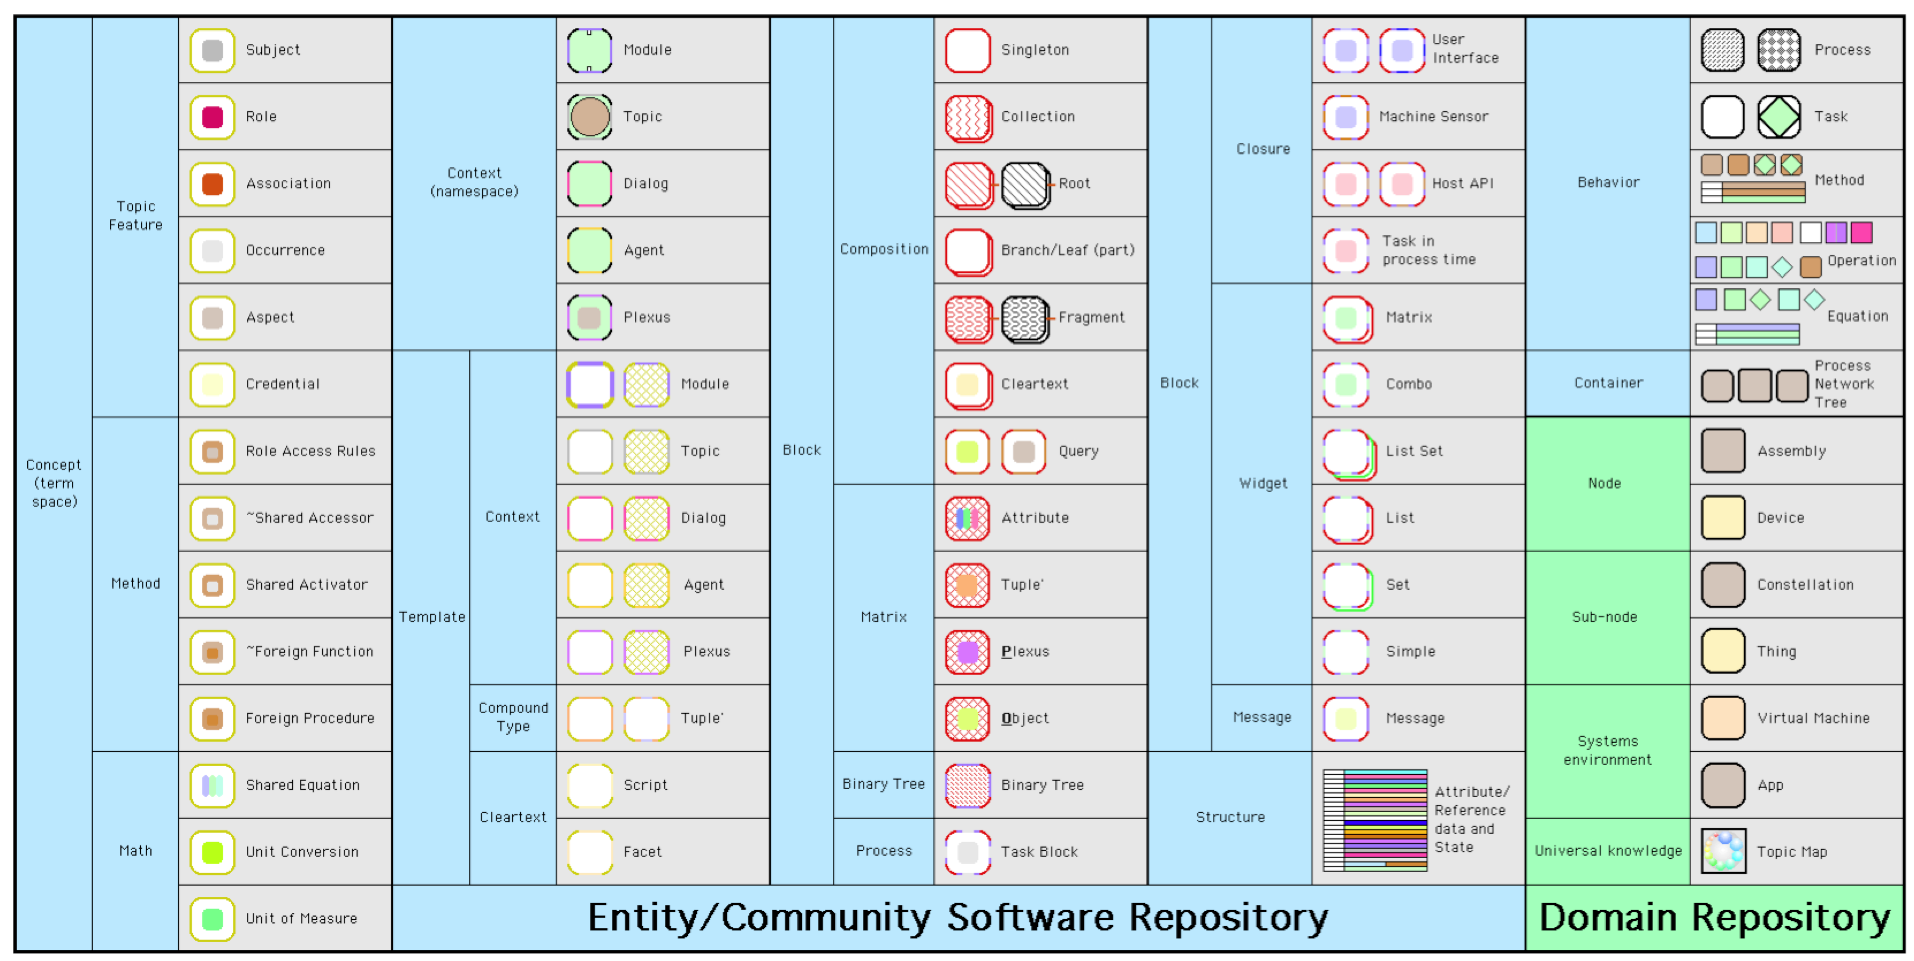The image size is (1914, 961).
Task: Click the Virtual Machine node icon
Action: [1723, 718]
